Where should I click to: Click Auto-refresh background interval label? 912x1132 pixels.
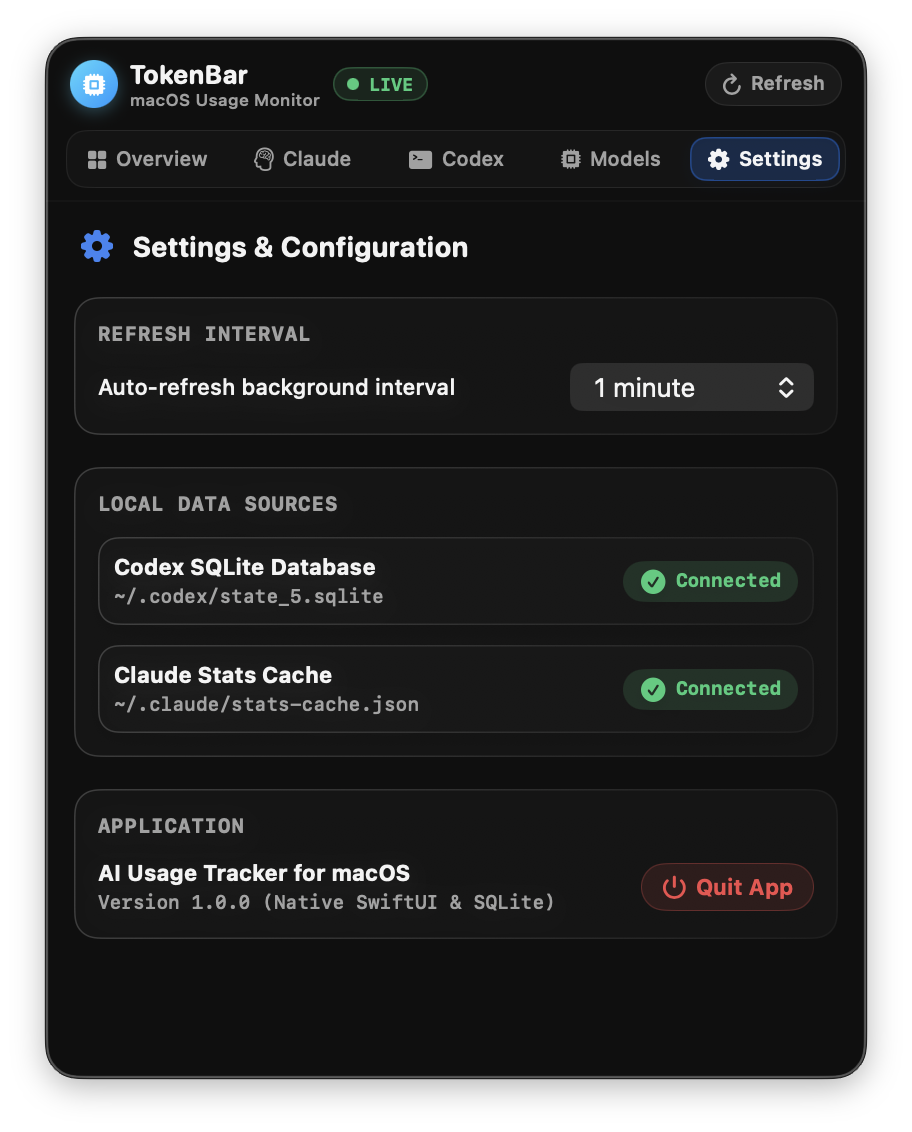(277, 388)
